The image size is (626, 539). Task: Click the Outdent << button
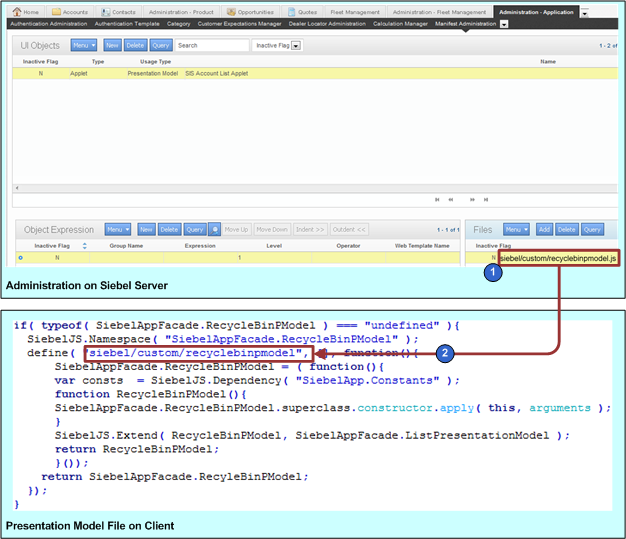(x=349, y=230)
